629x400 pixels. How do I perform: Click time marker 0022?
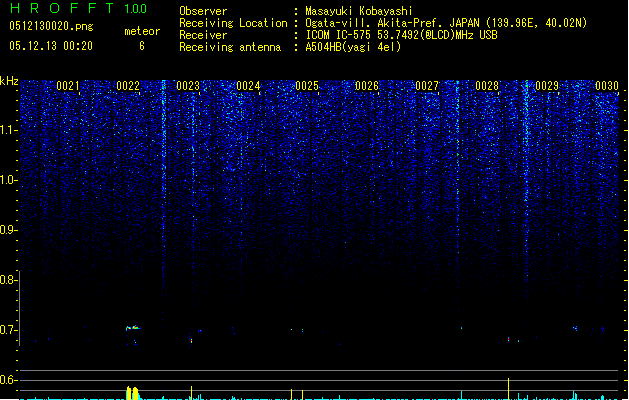tap(128, 86)
